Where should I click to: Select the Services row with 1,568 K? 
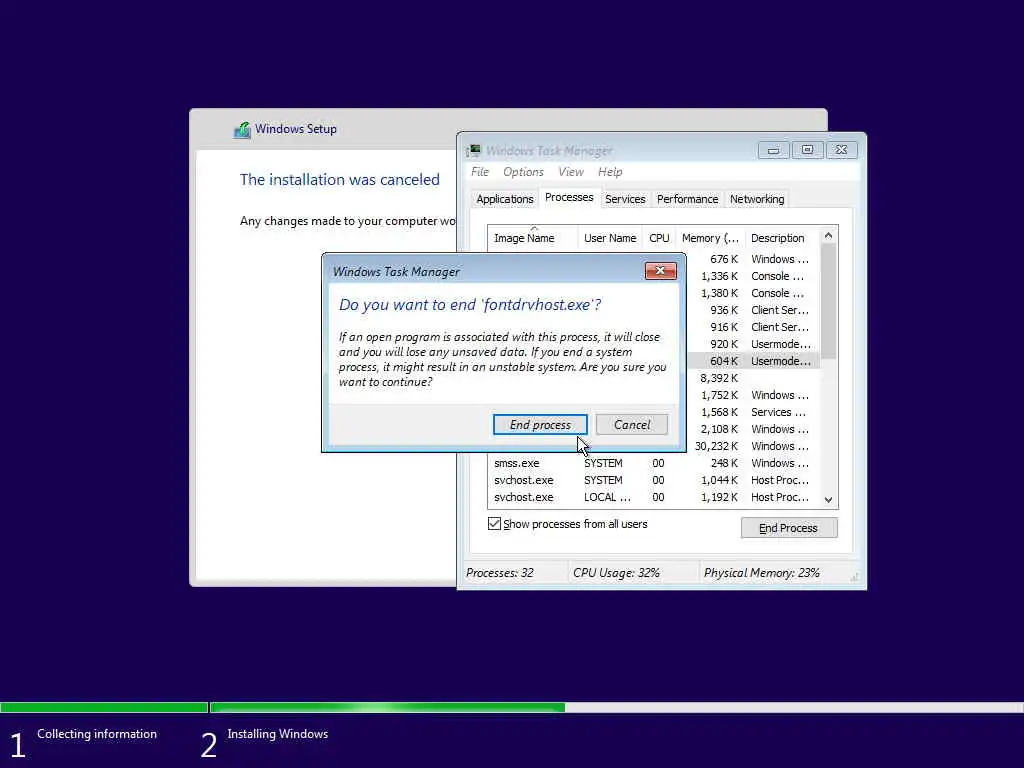pos(754,412)
